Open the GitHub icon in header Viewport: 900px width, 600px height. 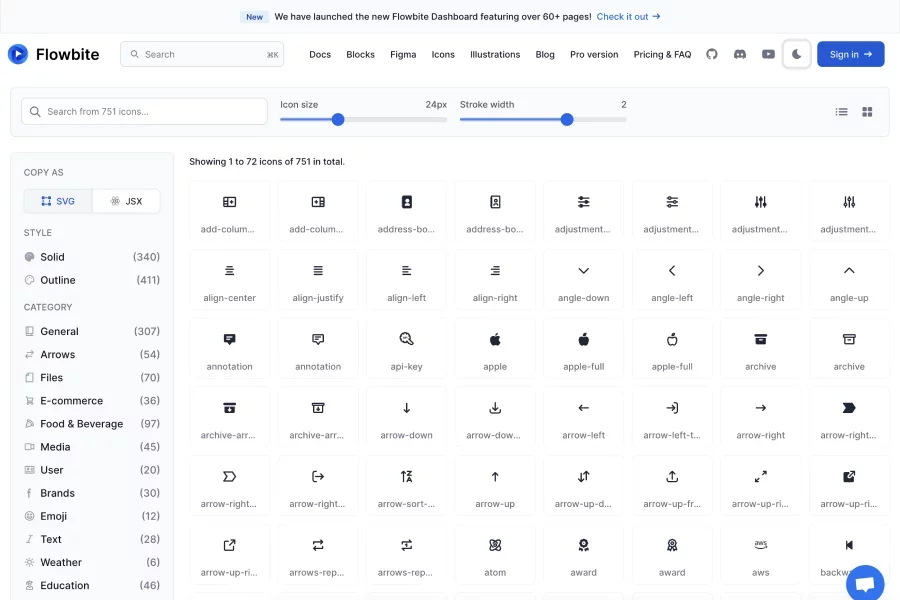click(x=712, y=54)
